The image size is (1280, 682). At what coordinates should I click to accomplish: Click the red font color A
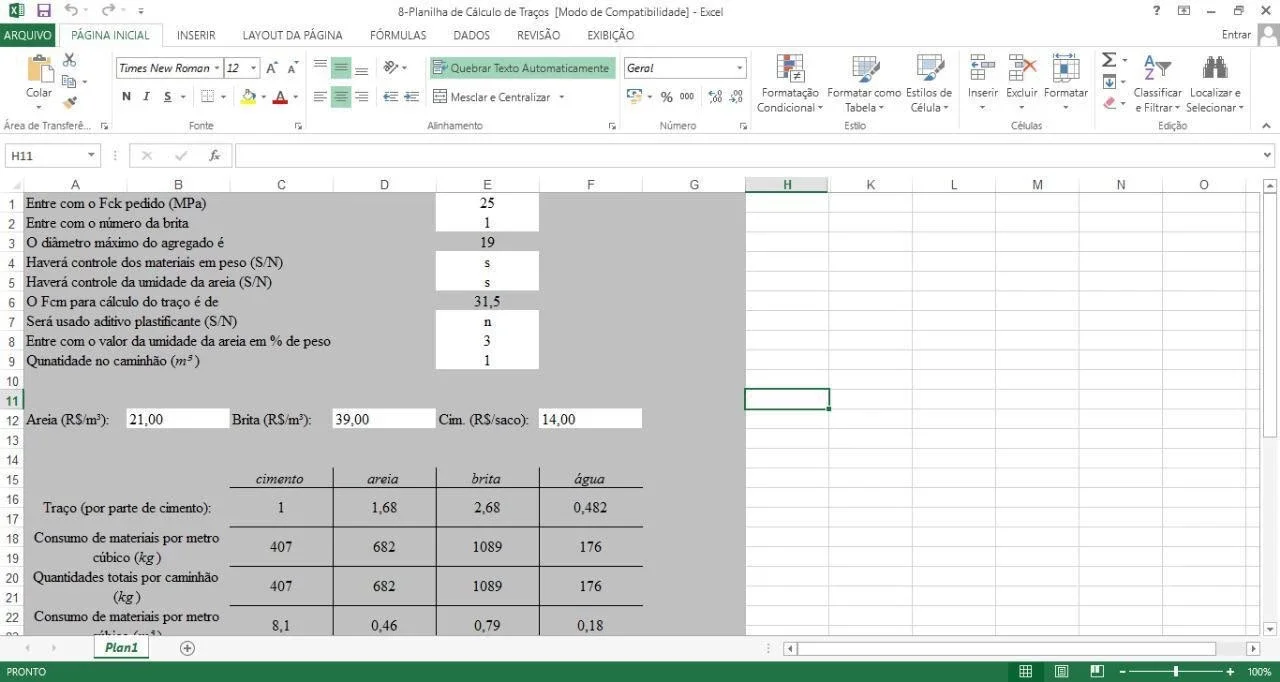(x=280, y=97)
